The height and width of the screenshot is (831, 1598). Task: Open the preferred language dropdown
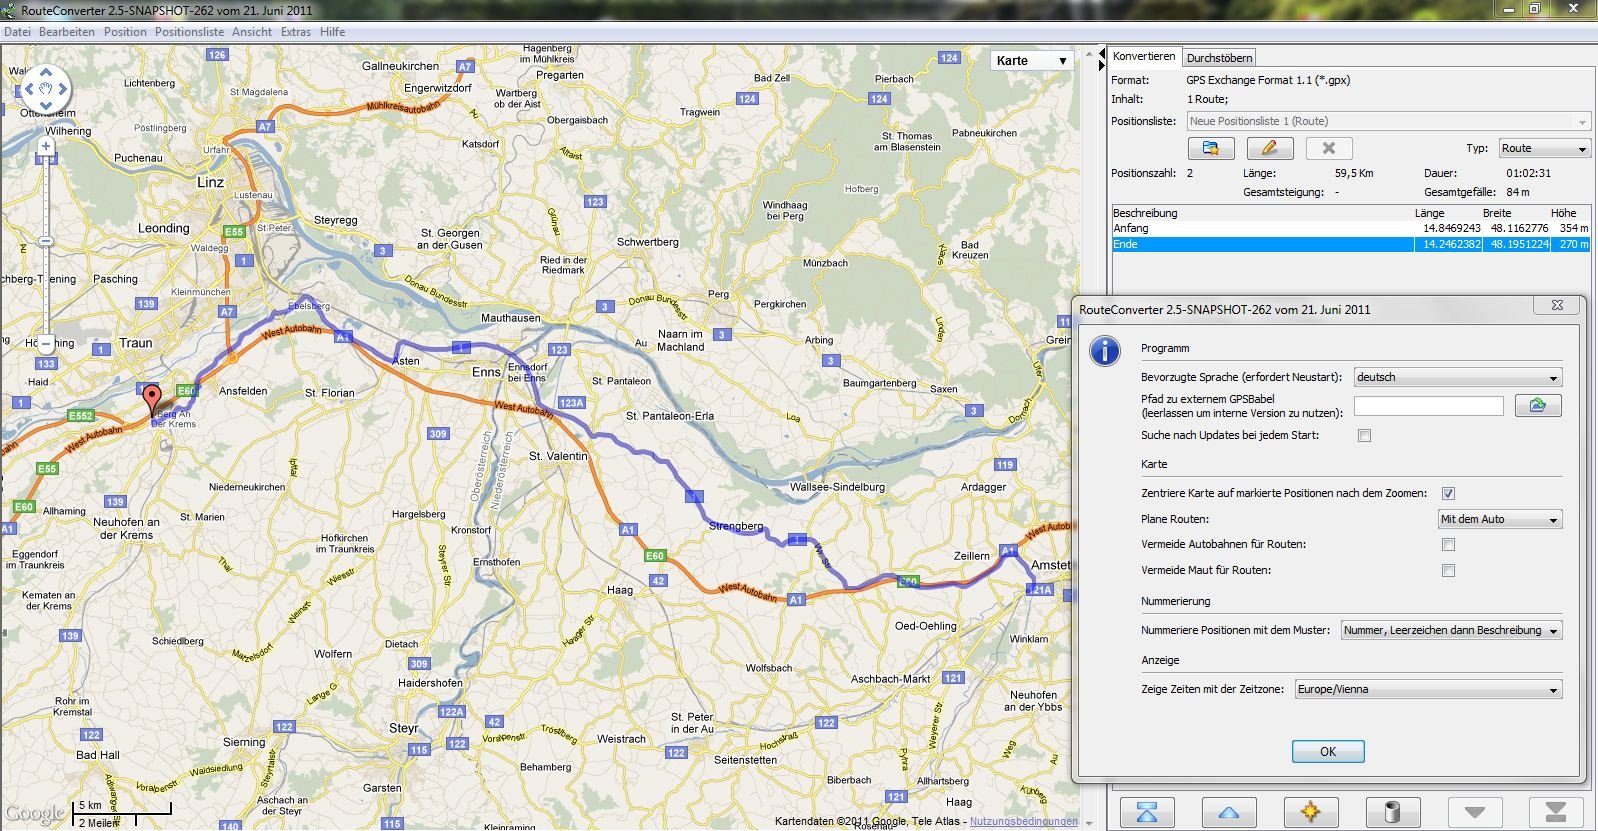click(1457, 377)
